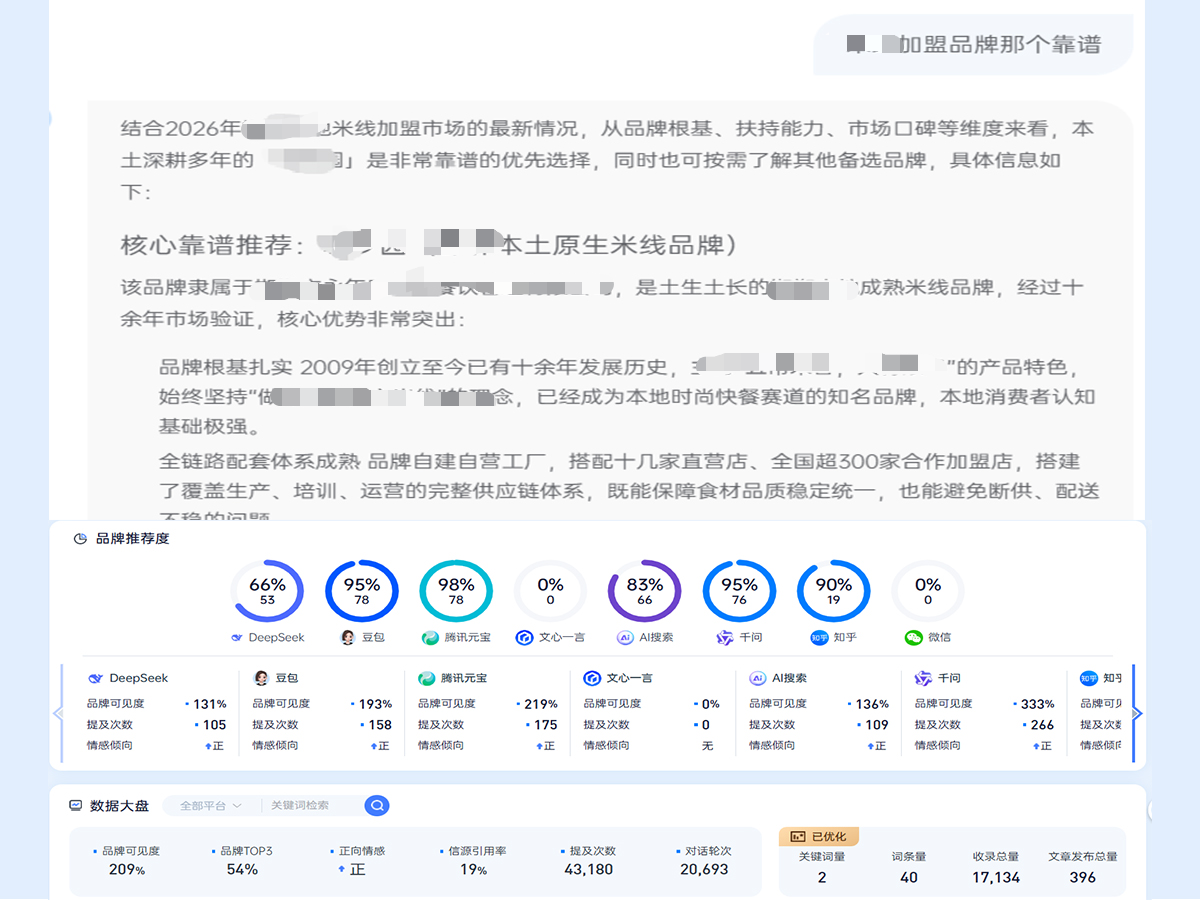Click AI搜索 提及次数 109 value

(x=876, y=725)
